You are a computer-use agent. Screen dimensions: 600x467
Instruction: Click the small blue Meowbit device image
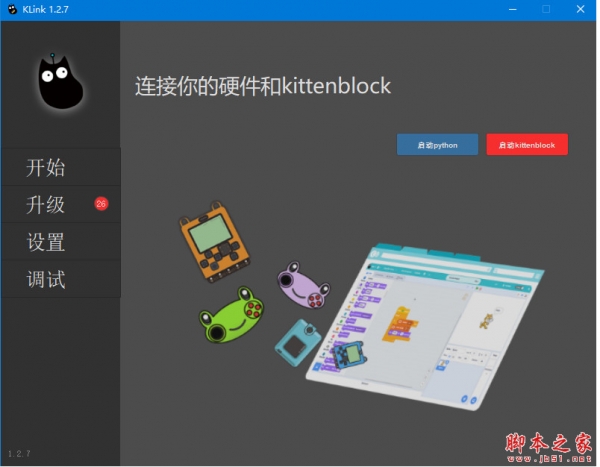[x=350, y=355]
